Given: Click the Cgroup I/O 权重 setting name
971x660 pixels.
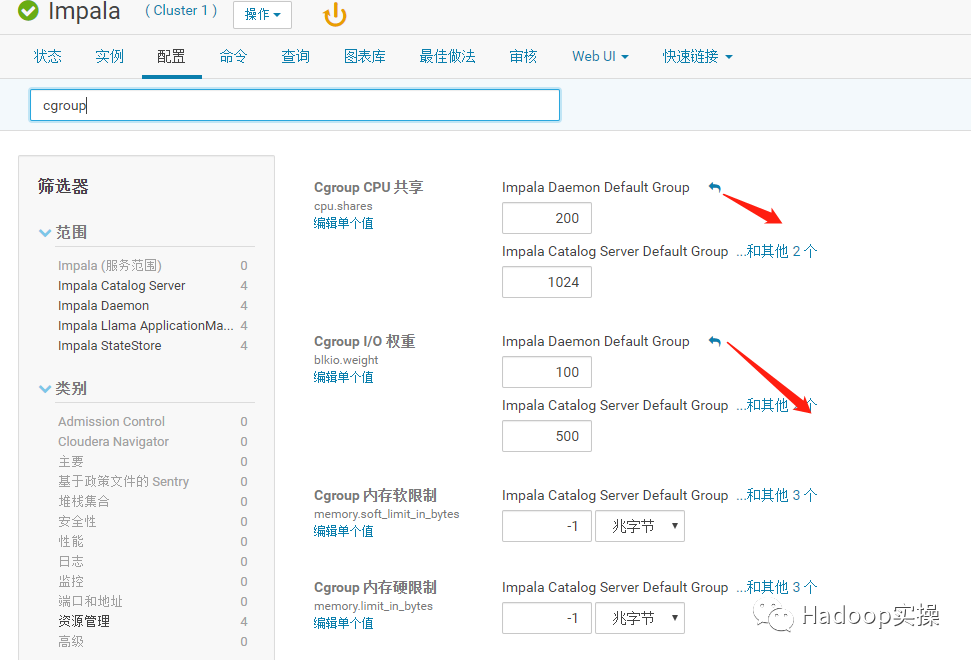Looking at the screenshot, I should [365, 341].
